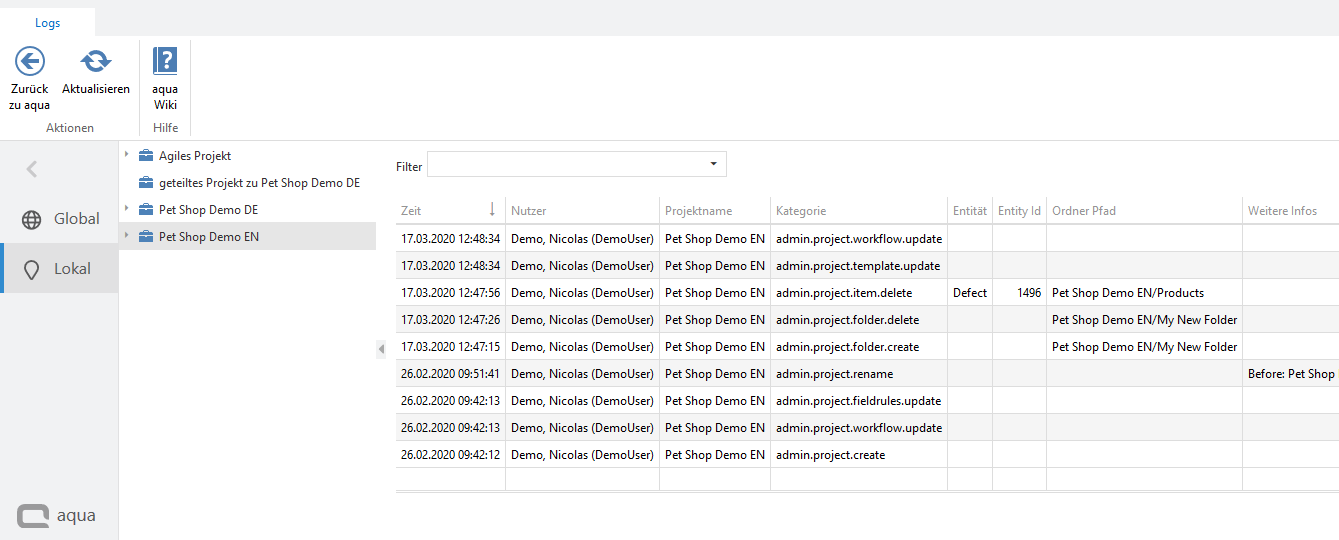Sort by the Nutzer column header
Image resolution: width=1339 pixels, height=540 pixels.
pos(529,211)
